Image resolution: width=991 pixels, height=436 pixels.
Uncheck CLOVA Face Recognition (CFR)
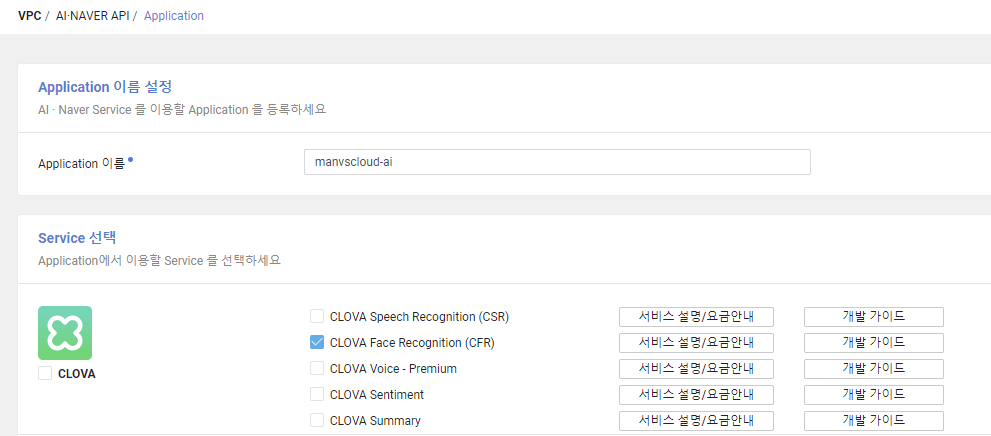[x=317, y=343]
